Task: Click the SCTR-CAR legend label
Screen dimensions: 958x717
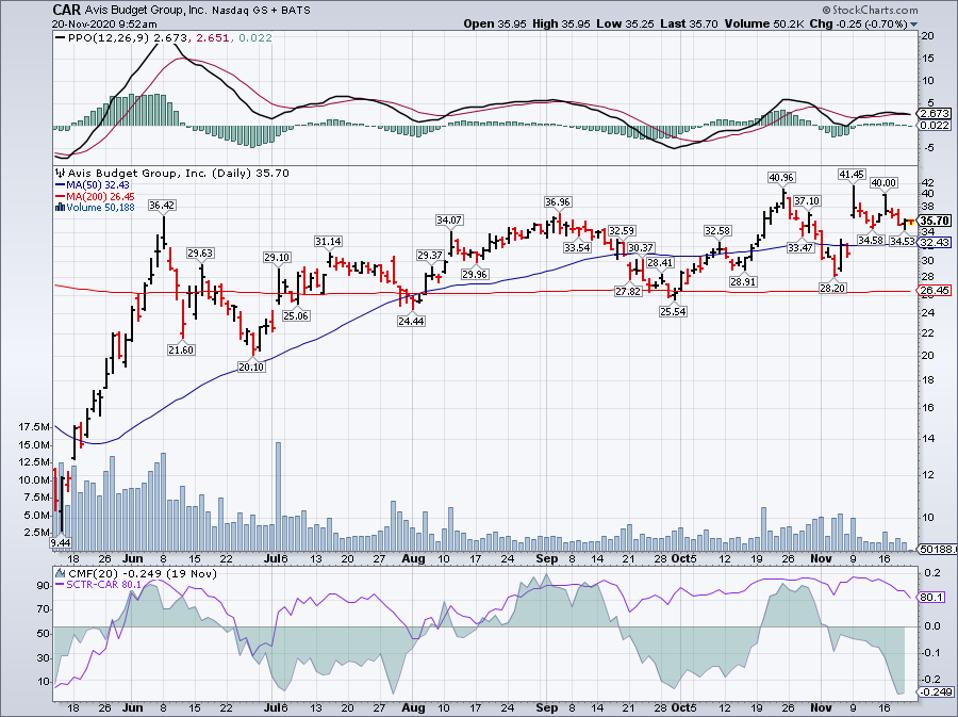Action: point(93,585)
